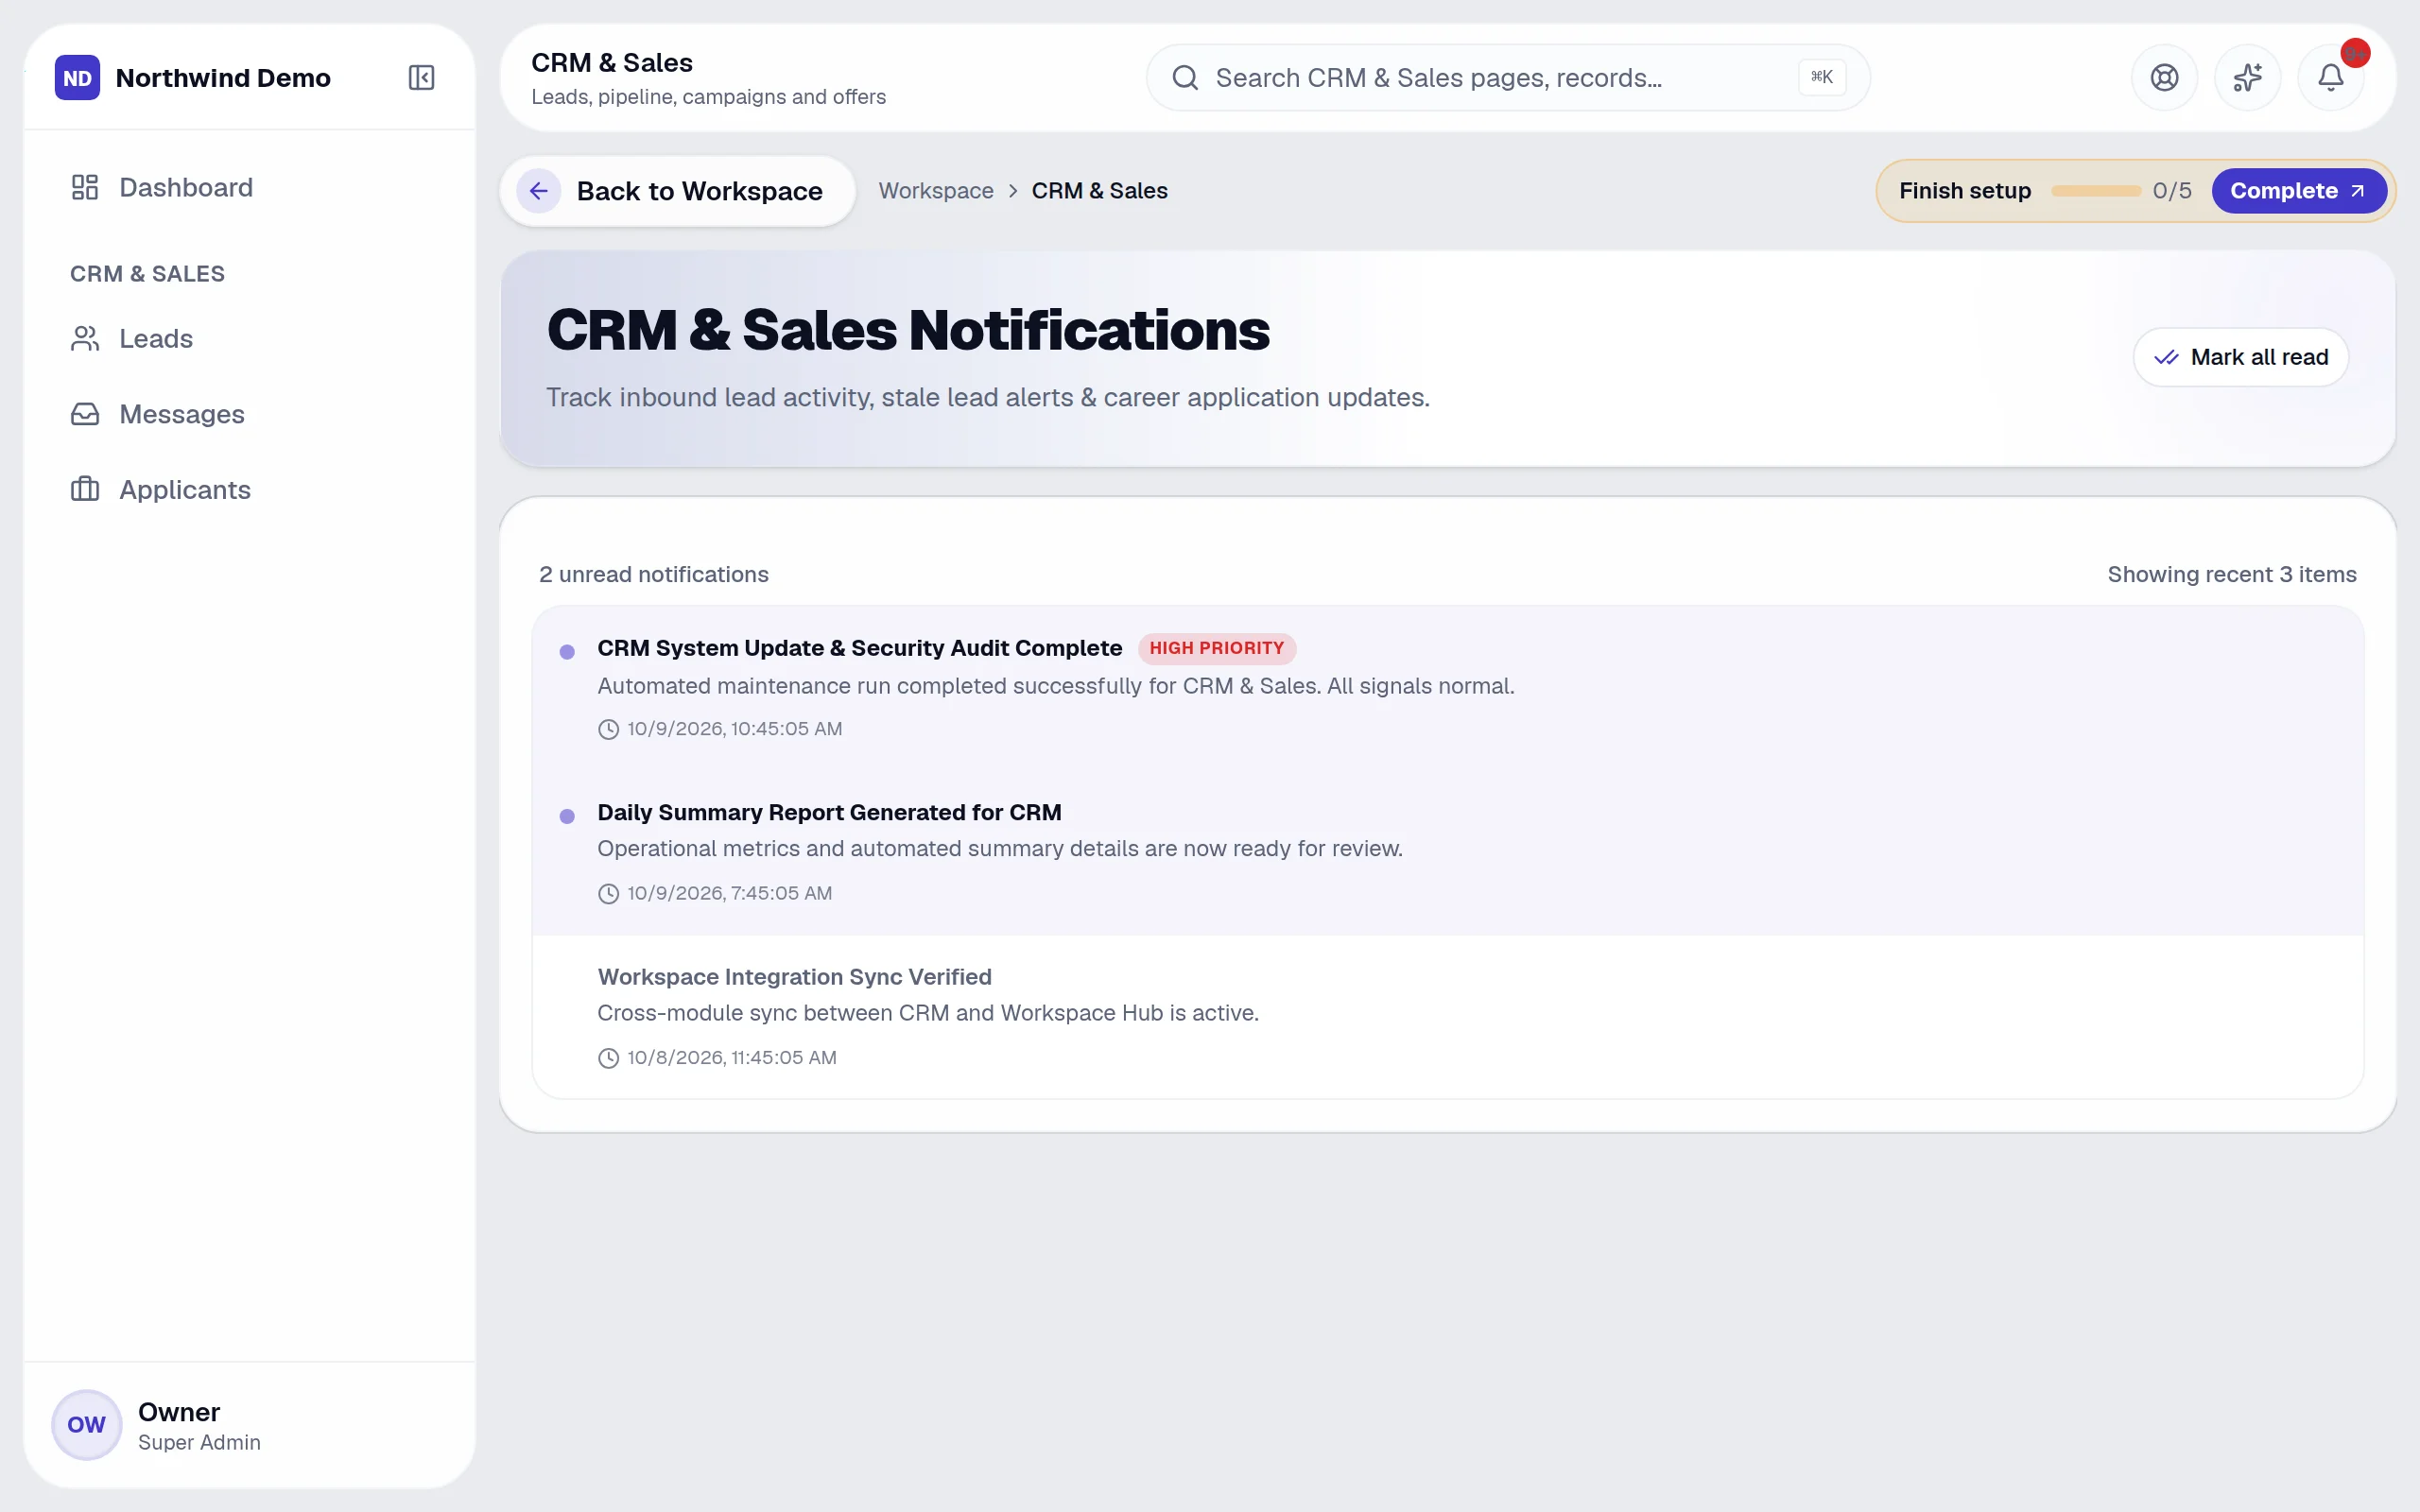Open the HIGH PRIORITY tagged notification badge
Image resolution: width=2420 pixels, height=1512 pixels.
(x=1216, y=648)
